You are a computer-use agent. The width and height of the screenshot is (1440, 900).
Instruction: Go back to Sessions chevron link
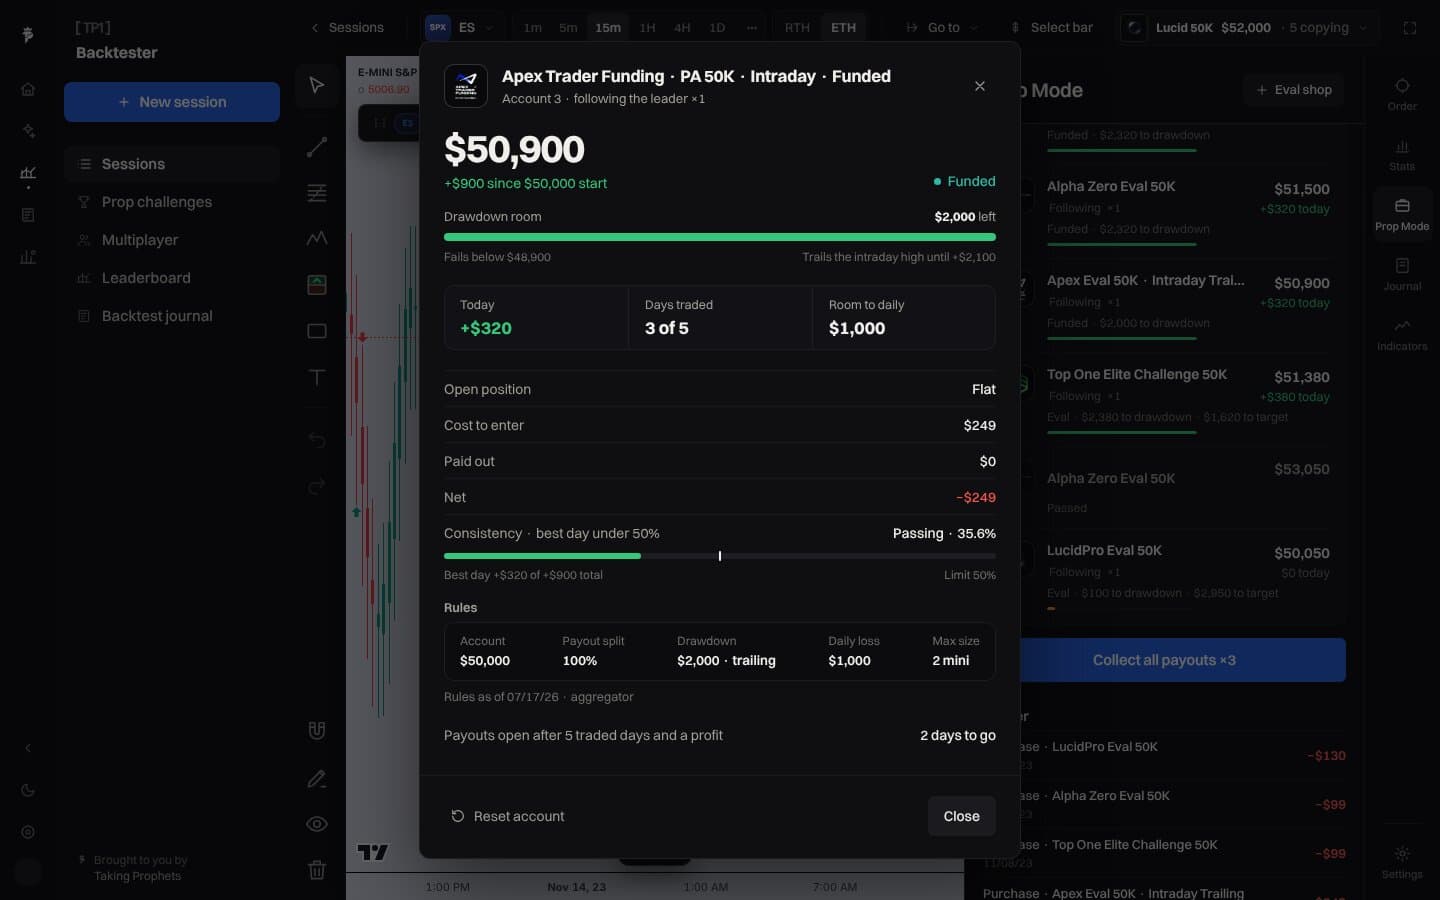click(x=347, y=28)
